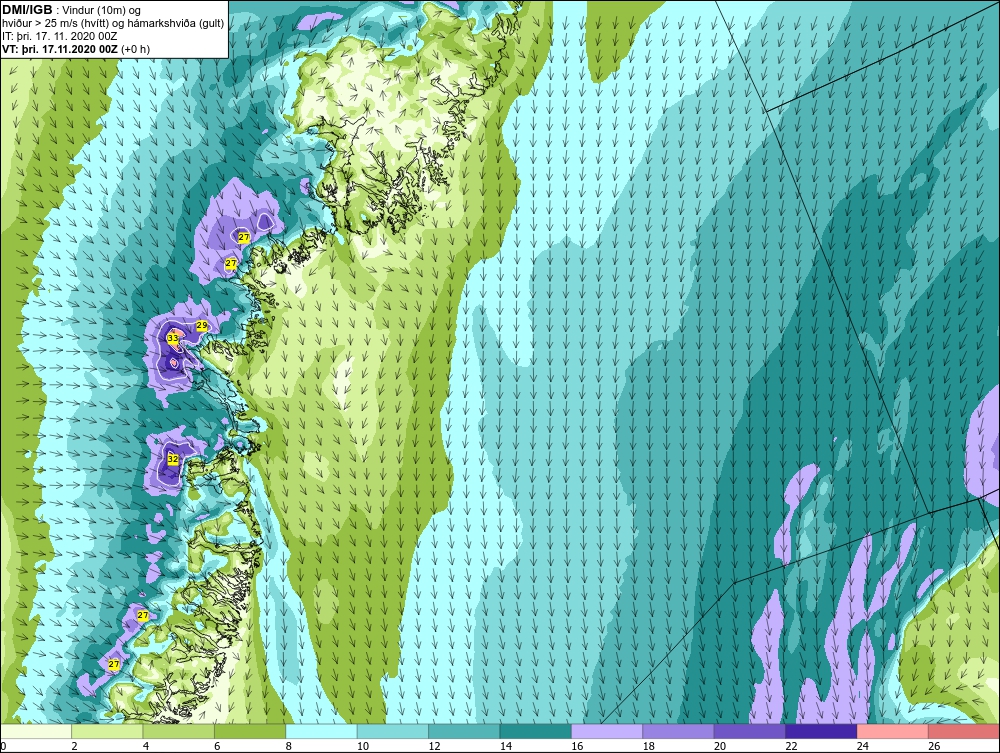Click the legend scale number 0

3,747
